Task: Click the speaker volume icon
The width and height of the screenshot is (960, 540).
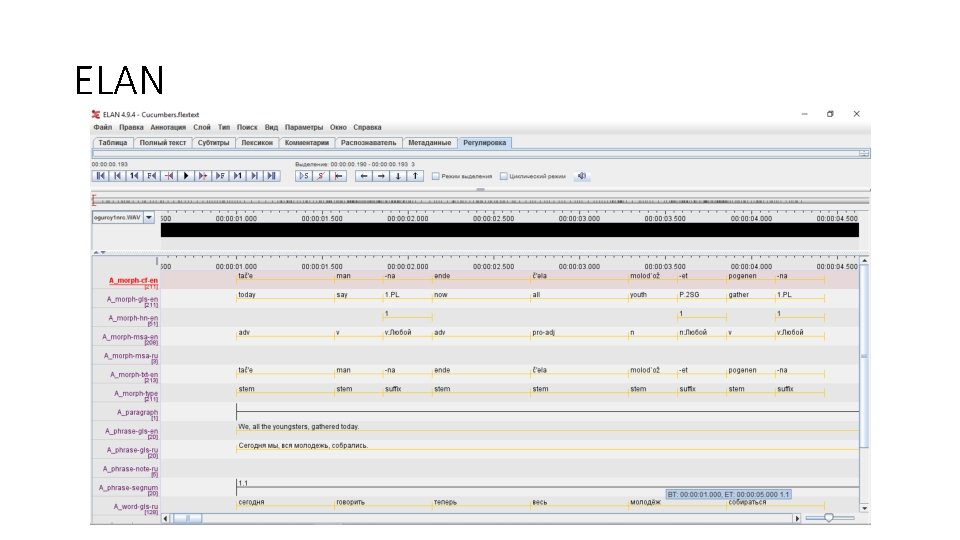Action: point(582,176)
